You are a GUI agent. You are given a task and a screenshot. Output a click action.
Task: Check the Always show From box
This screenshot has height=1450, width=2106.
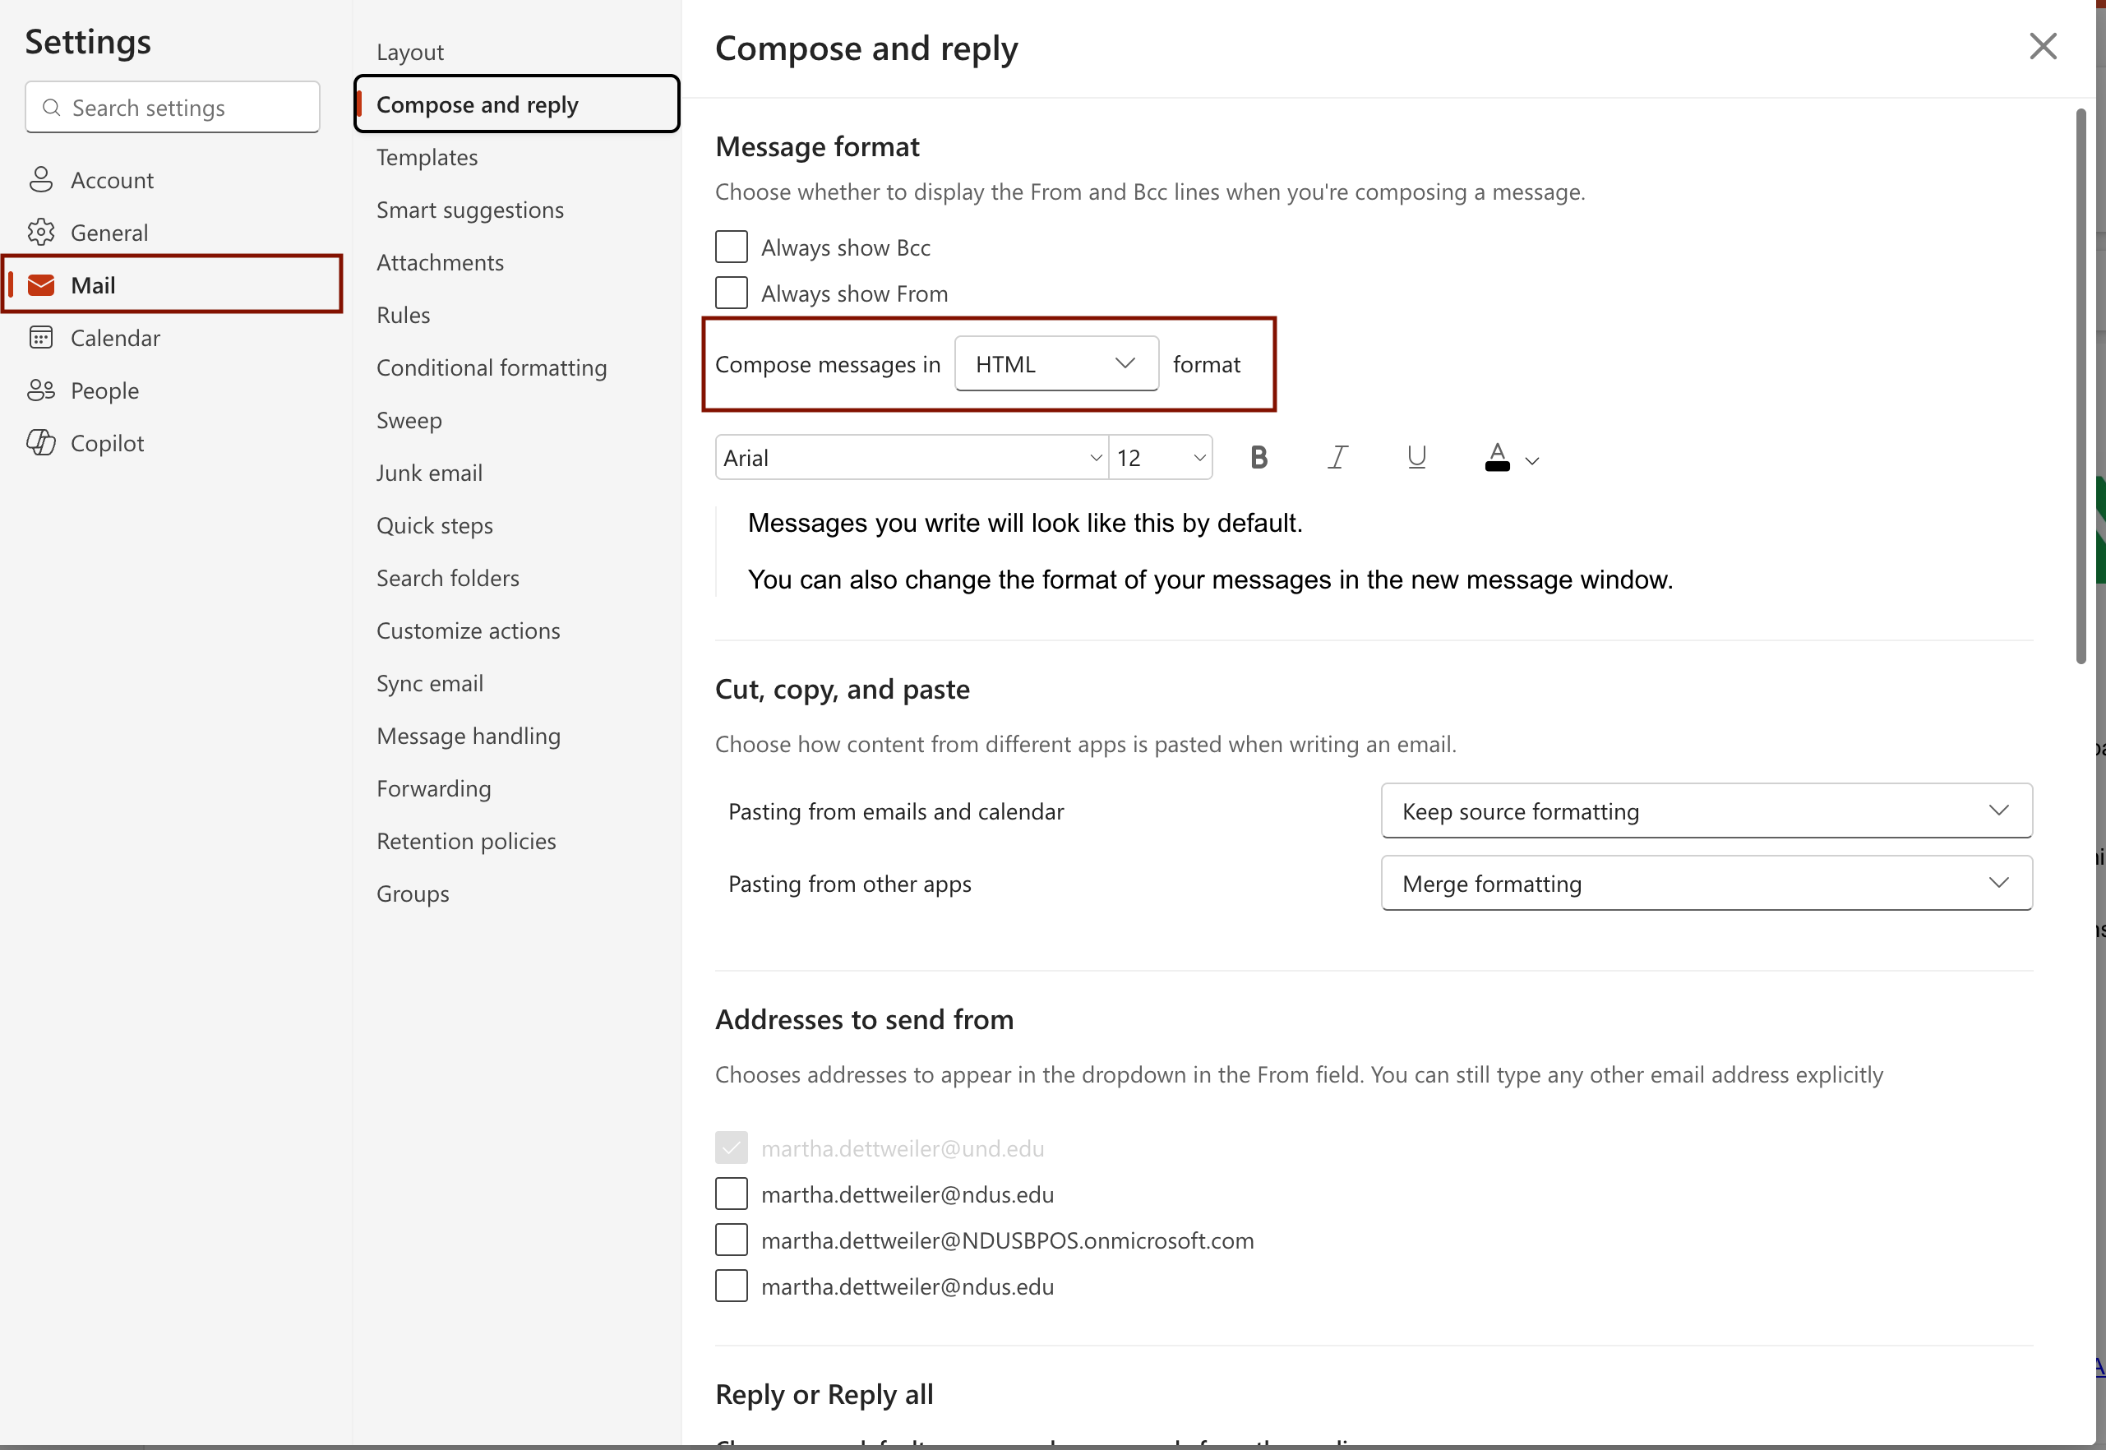coord(731,292)
